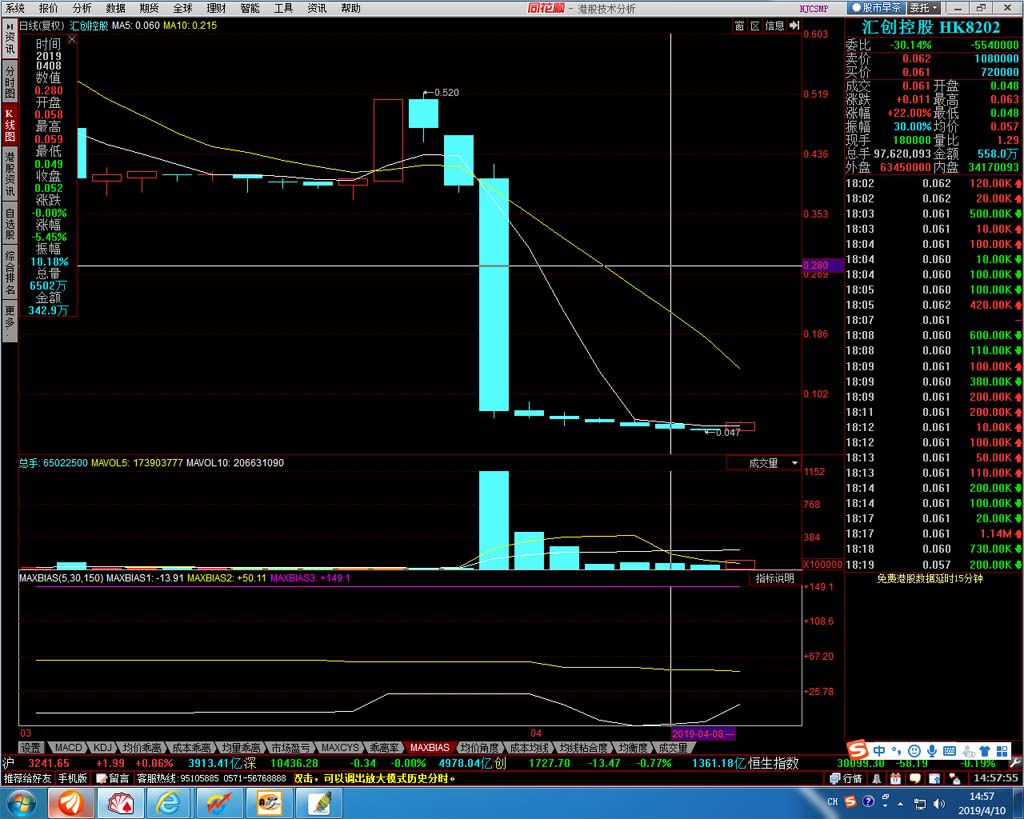Close the data tooltip panel with X
The image size is (1024, 819).
(72, 39)
